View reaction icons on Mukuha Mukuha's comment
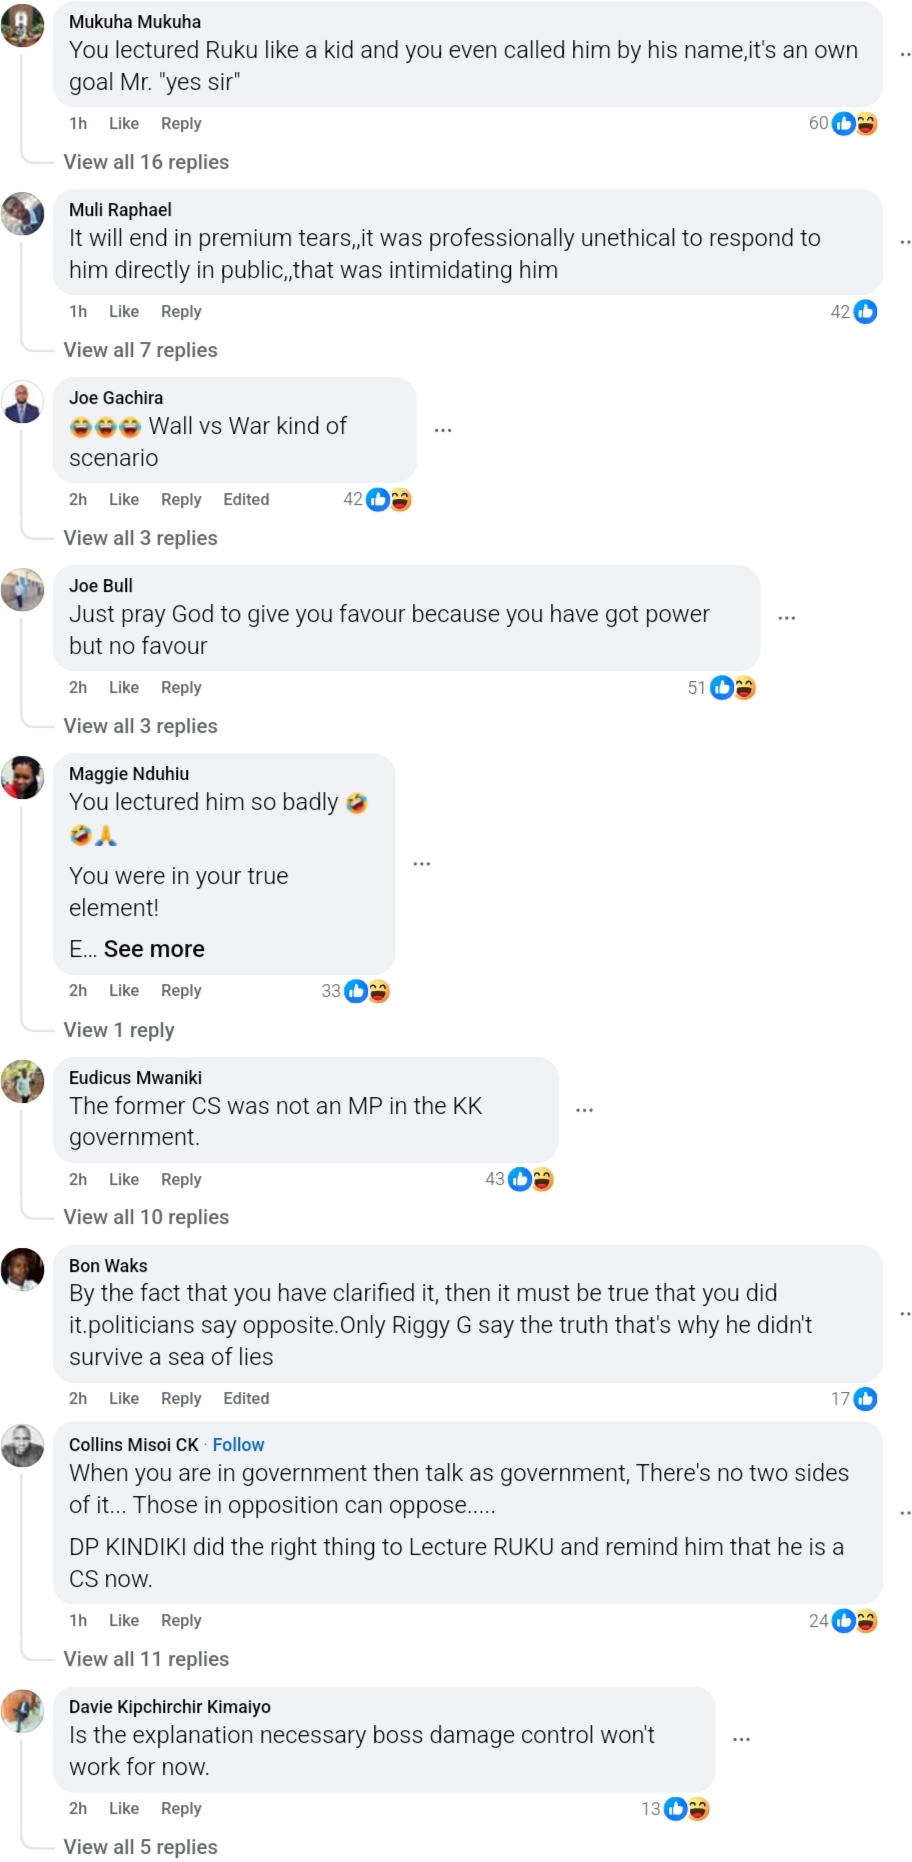912x1862 pixels. (855, 123)
